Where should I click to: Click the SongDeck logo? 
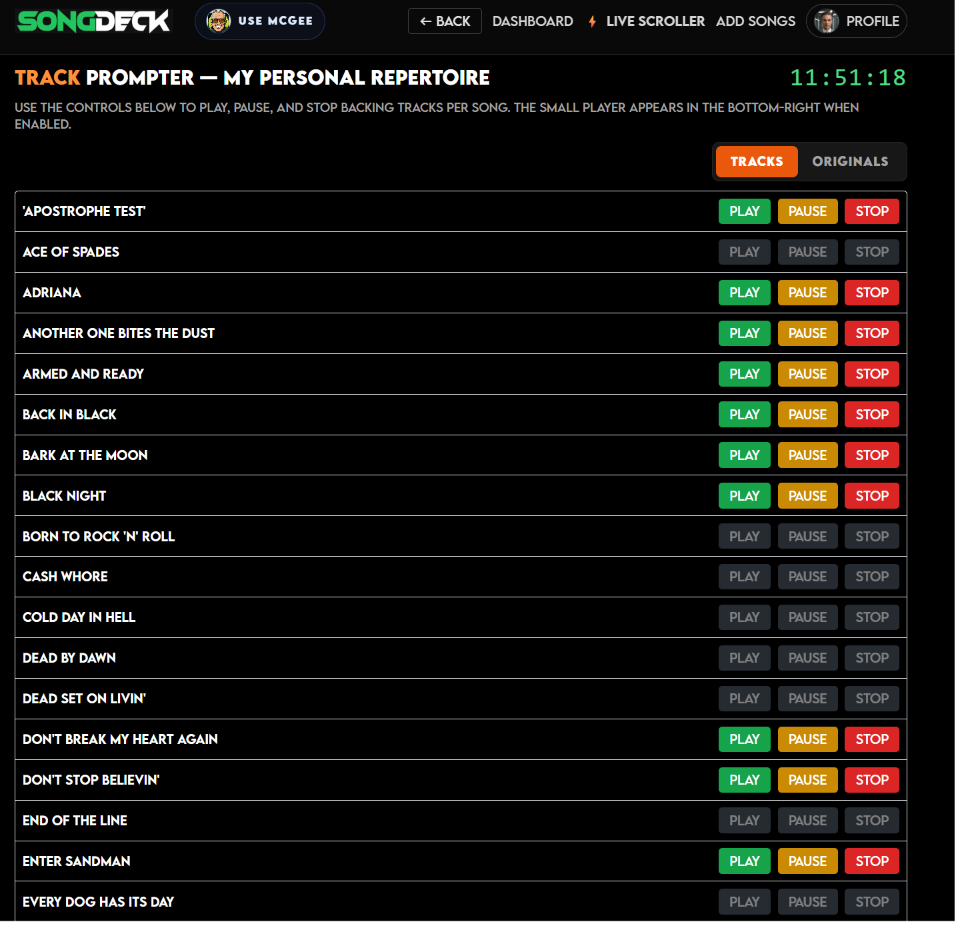(x=94, y=21)
